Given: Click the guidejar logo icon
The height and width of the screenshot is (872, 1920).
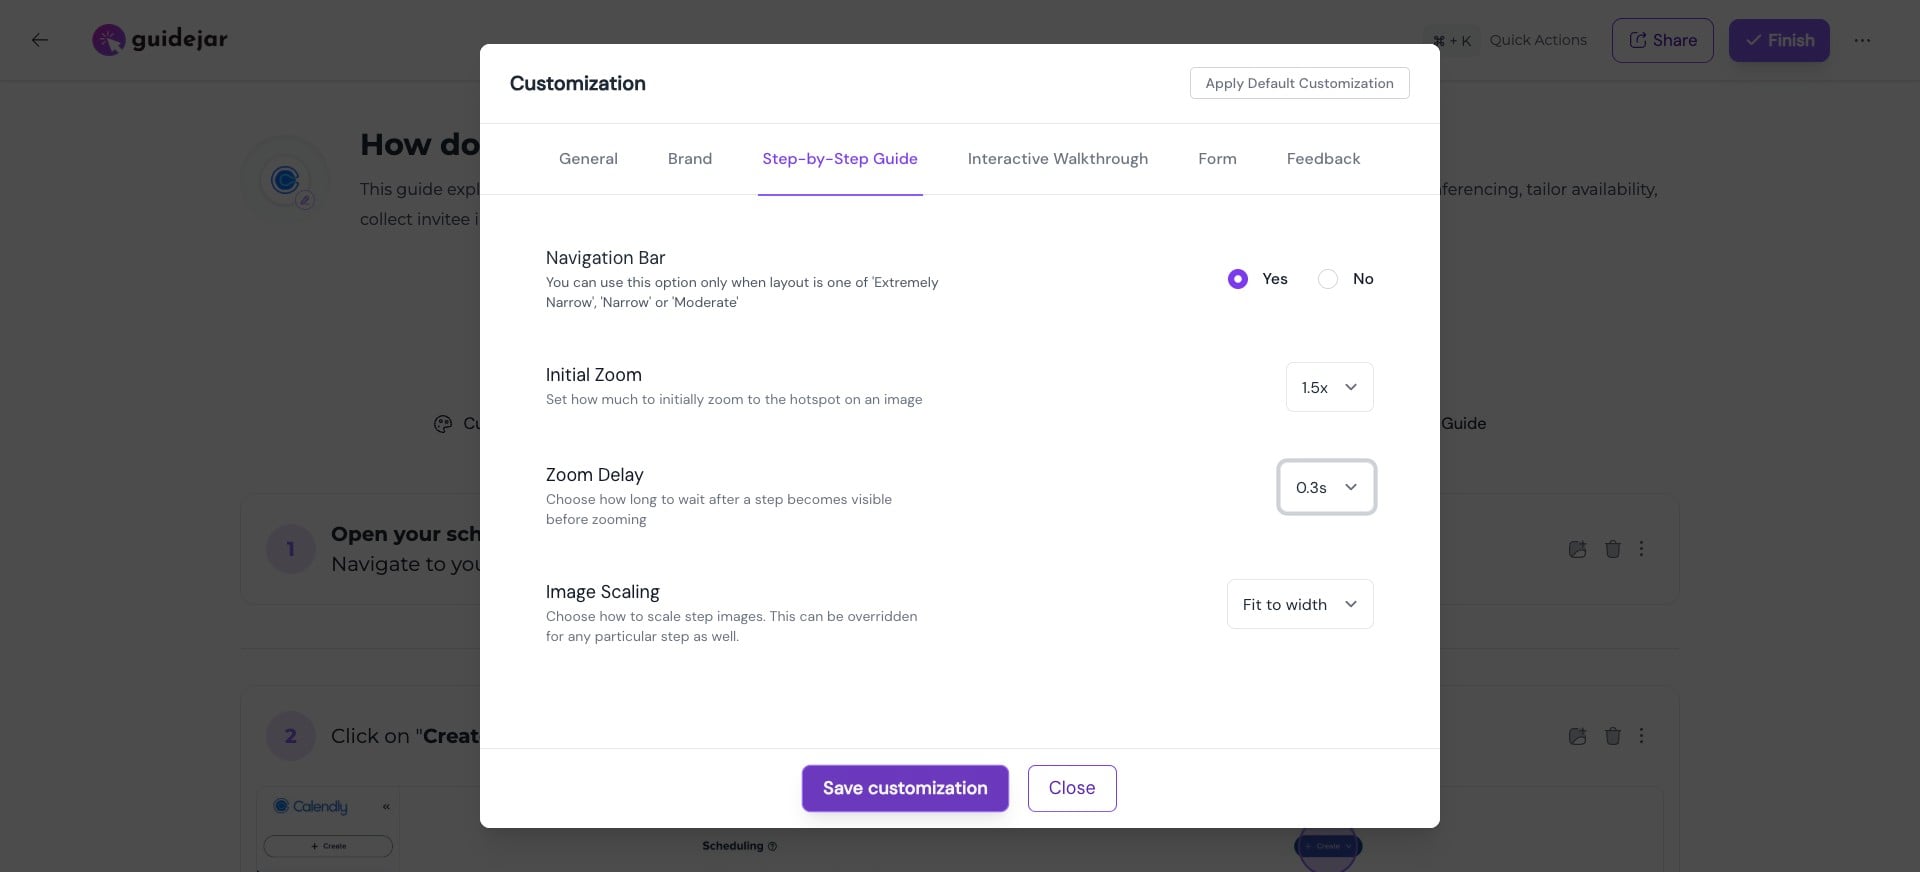Looking at the screenshot, I should (108, 39).
